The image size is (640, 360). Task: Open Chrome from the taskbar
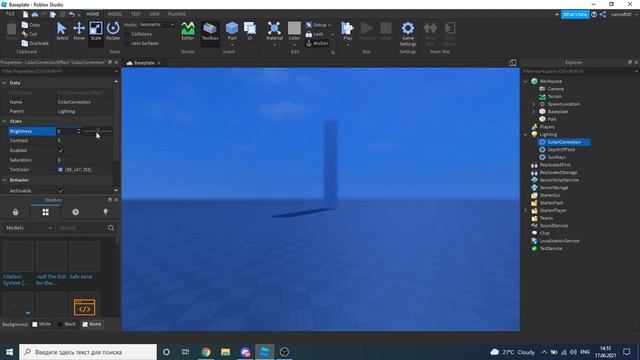[x=206, y=352]
